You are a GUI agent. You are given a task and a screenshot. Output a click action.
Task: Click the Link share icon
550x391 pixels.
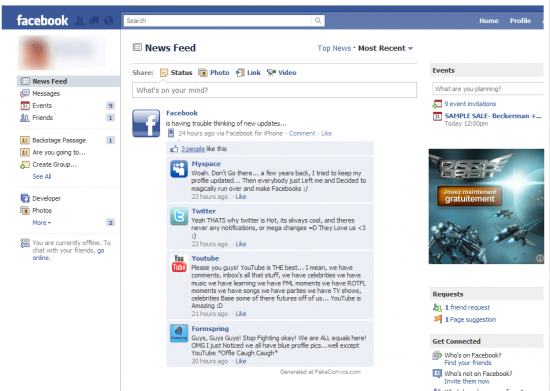coord(240,73)
